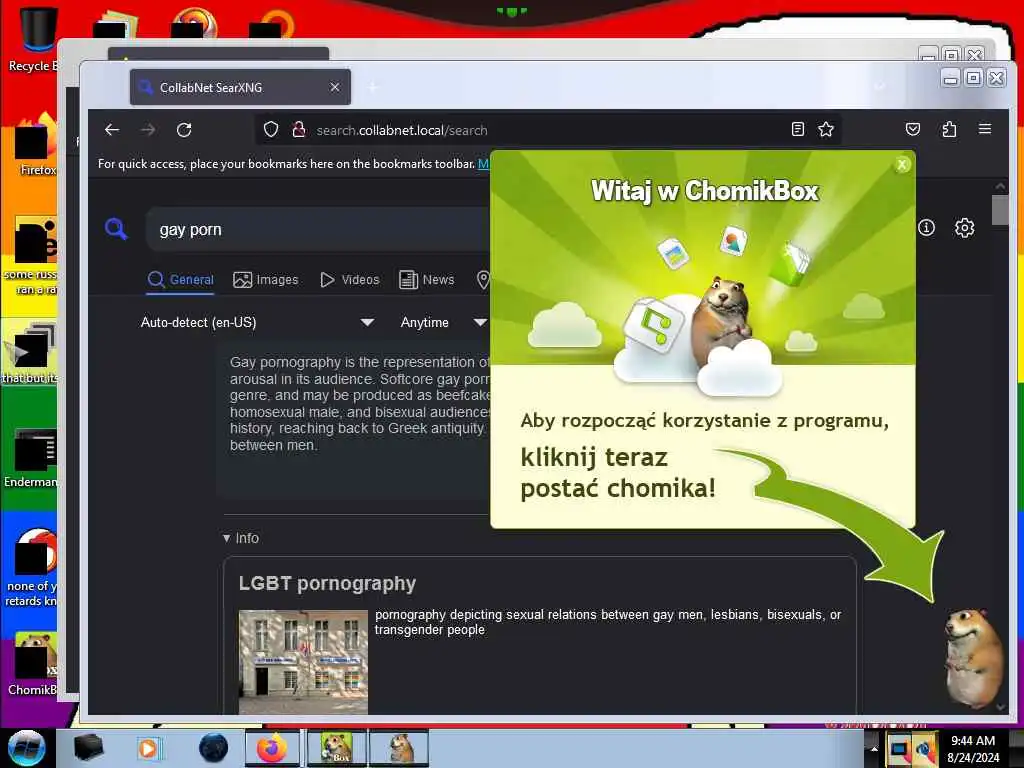The image size is (1024, 768).
Task: Click the taskbar clock 9:44 AM
Action: [973, 748]
